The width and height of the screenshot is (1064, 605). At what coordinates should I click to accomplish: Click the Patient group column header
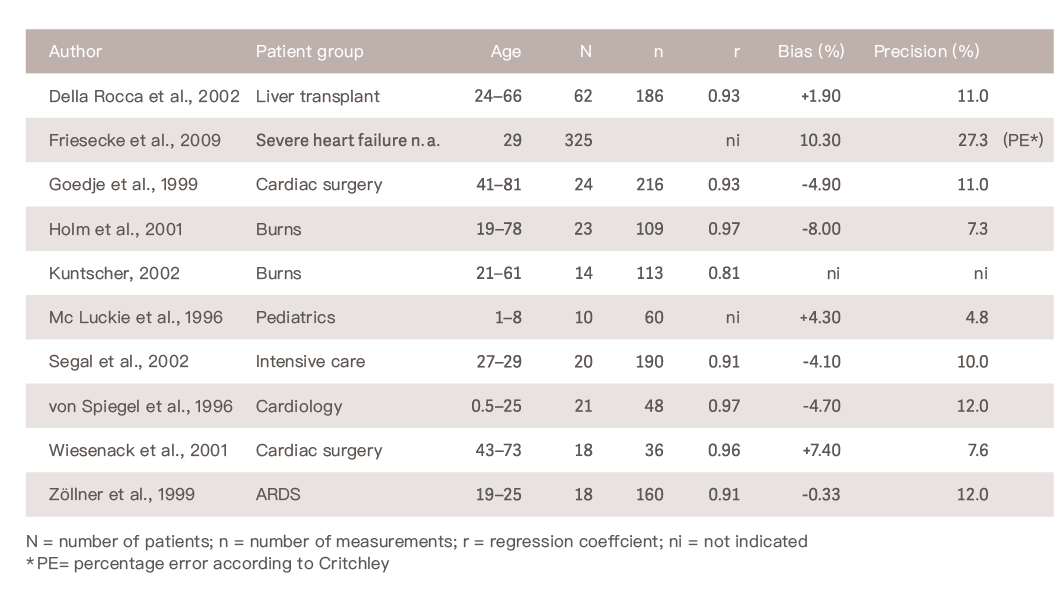point(310,51)
